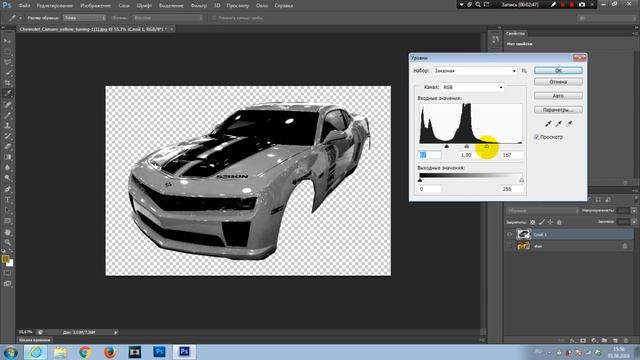The width and height of the screenshot is (640, 360).
Task: Select the Eraser tool
Action: [7, 147]
